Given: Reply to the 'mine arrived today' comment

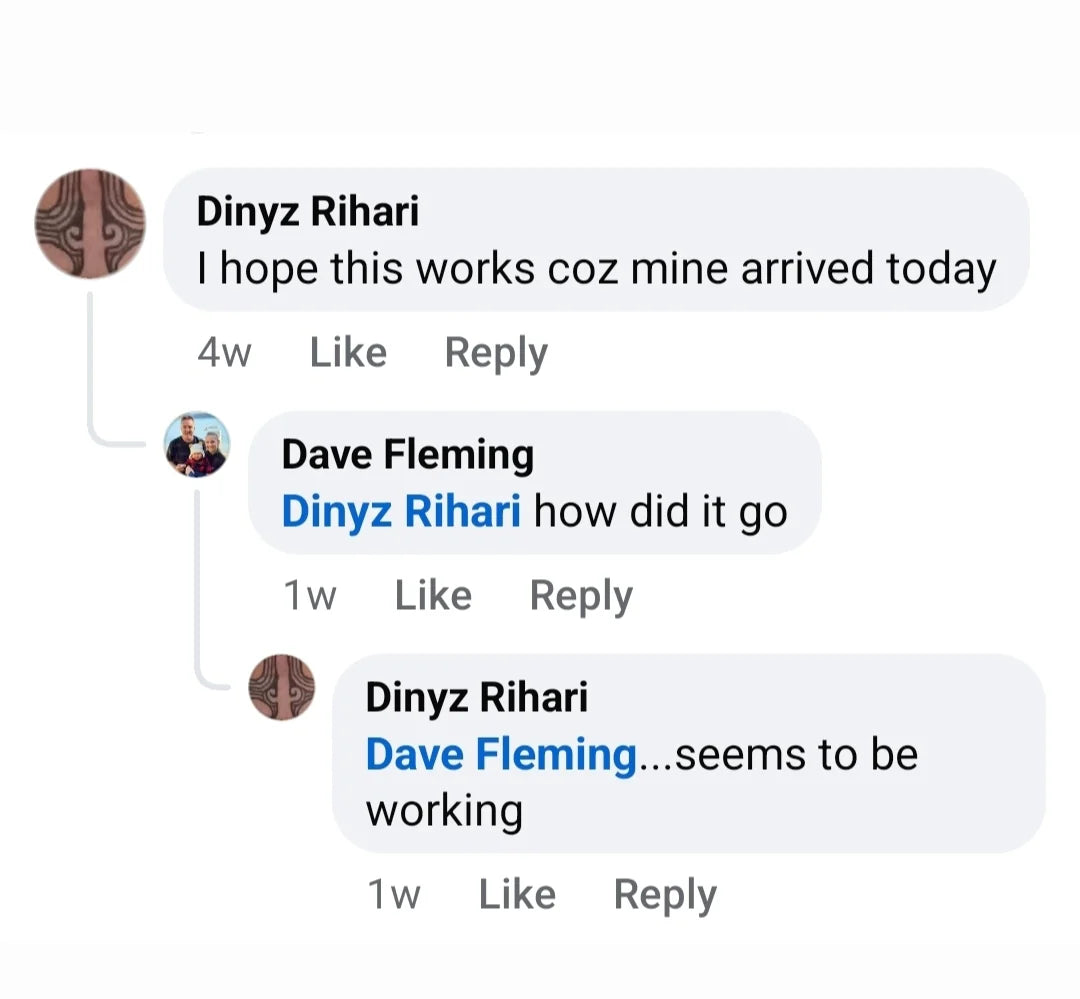Looking at the screenshot, I should coord(496,353).
